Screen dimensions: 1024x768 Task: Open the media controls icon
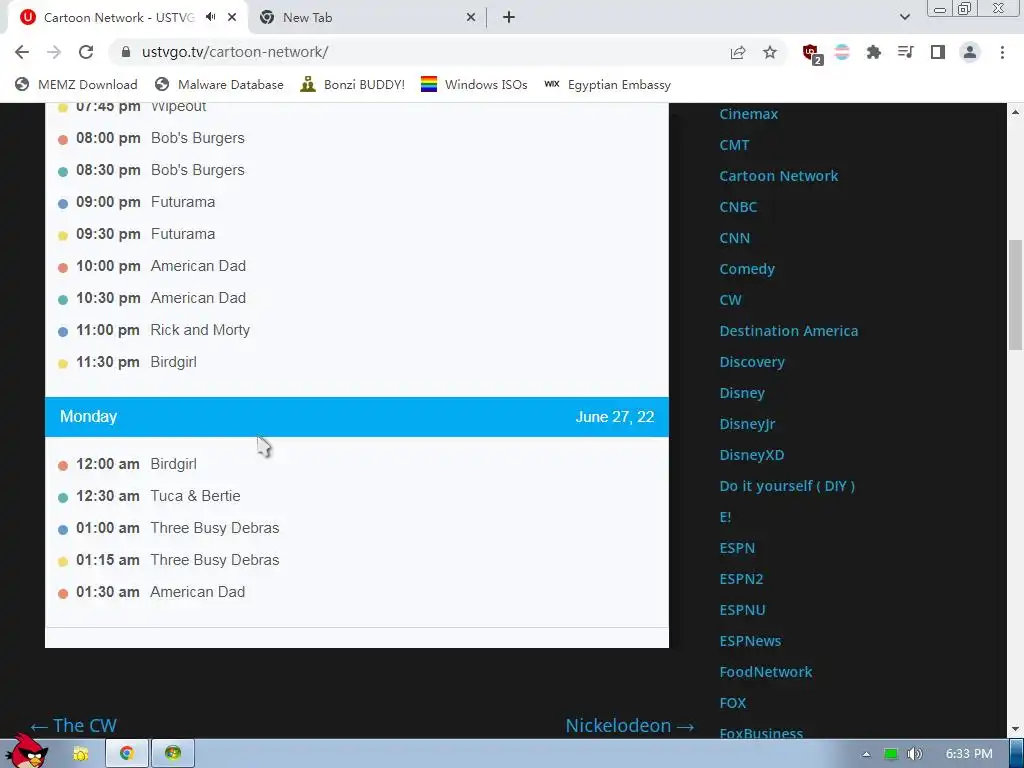point(905,52)
